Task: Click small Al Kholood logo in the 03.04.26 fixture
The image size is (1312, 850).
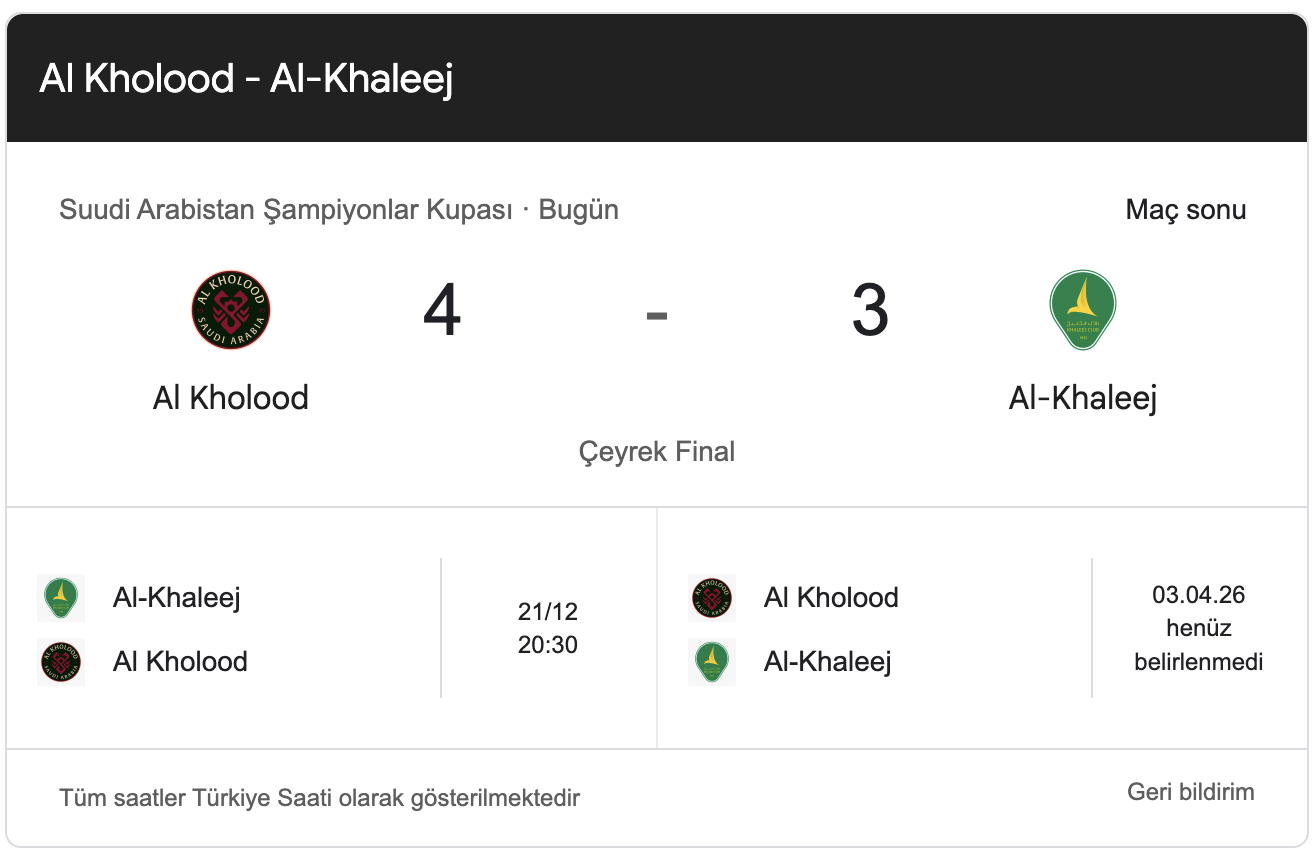Action: coord(712,598)
